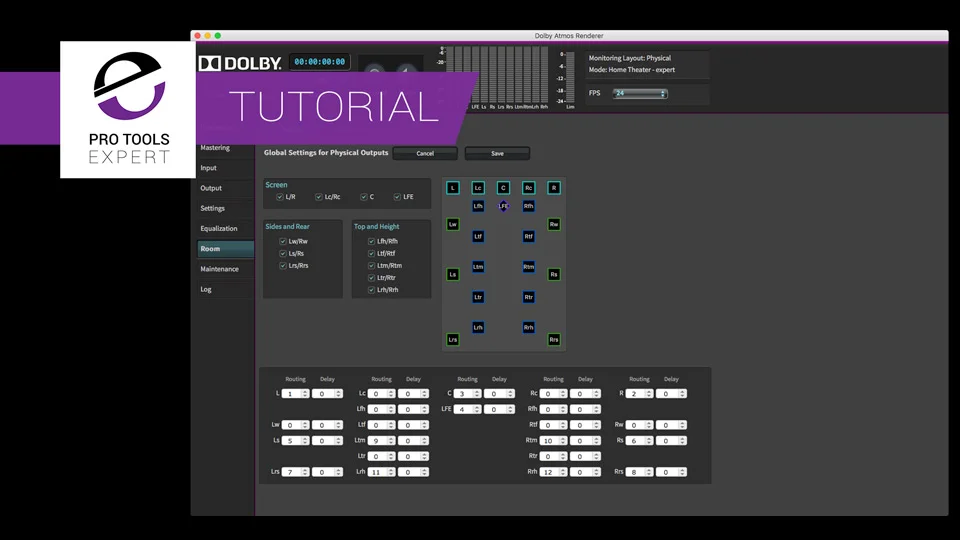Open the Mastering sidebar section

[x=215, y=148]
